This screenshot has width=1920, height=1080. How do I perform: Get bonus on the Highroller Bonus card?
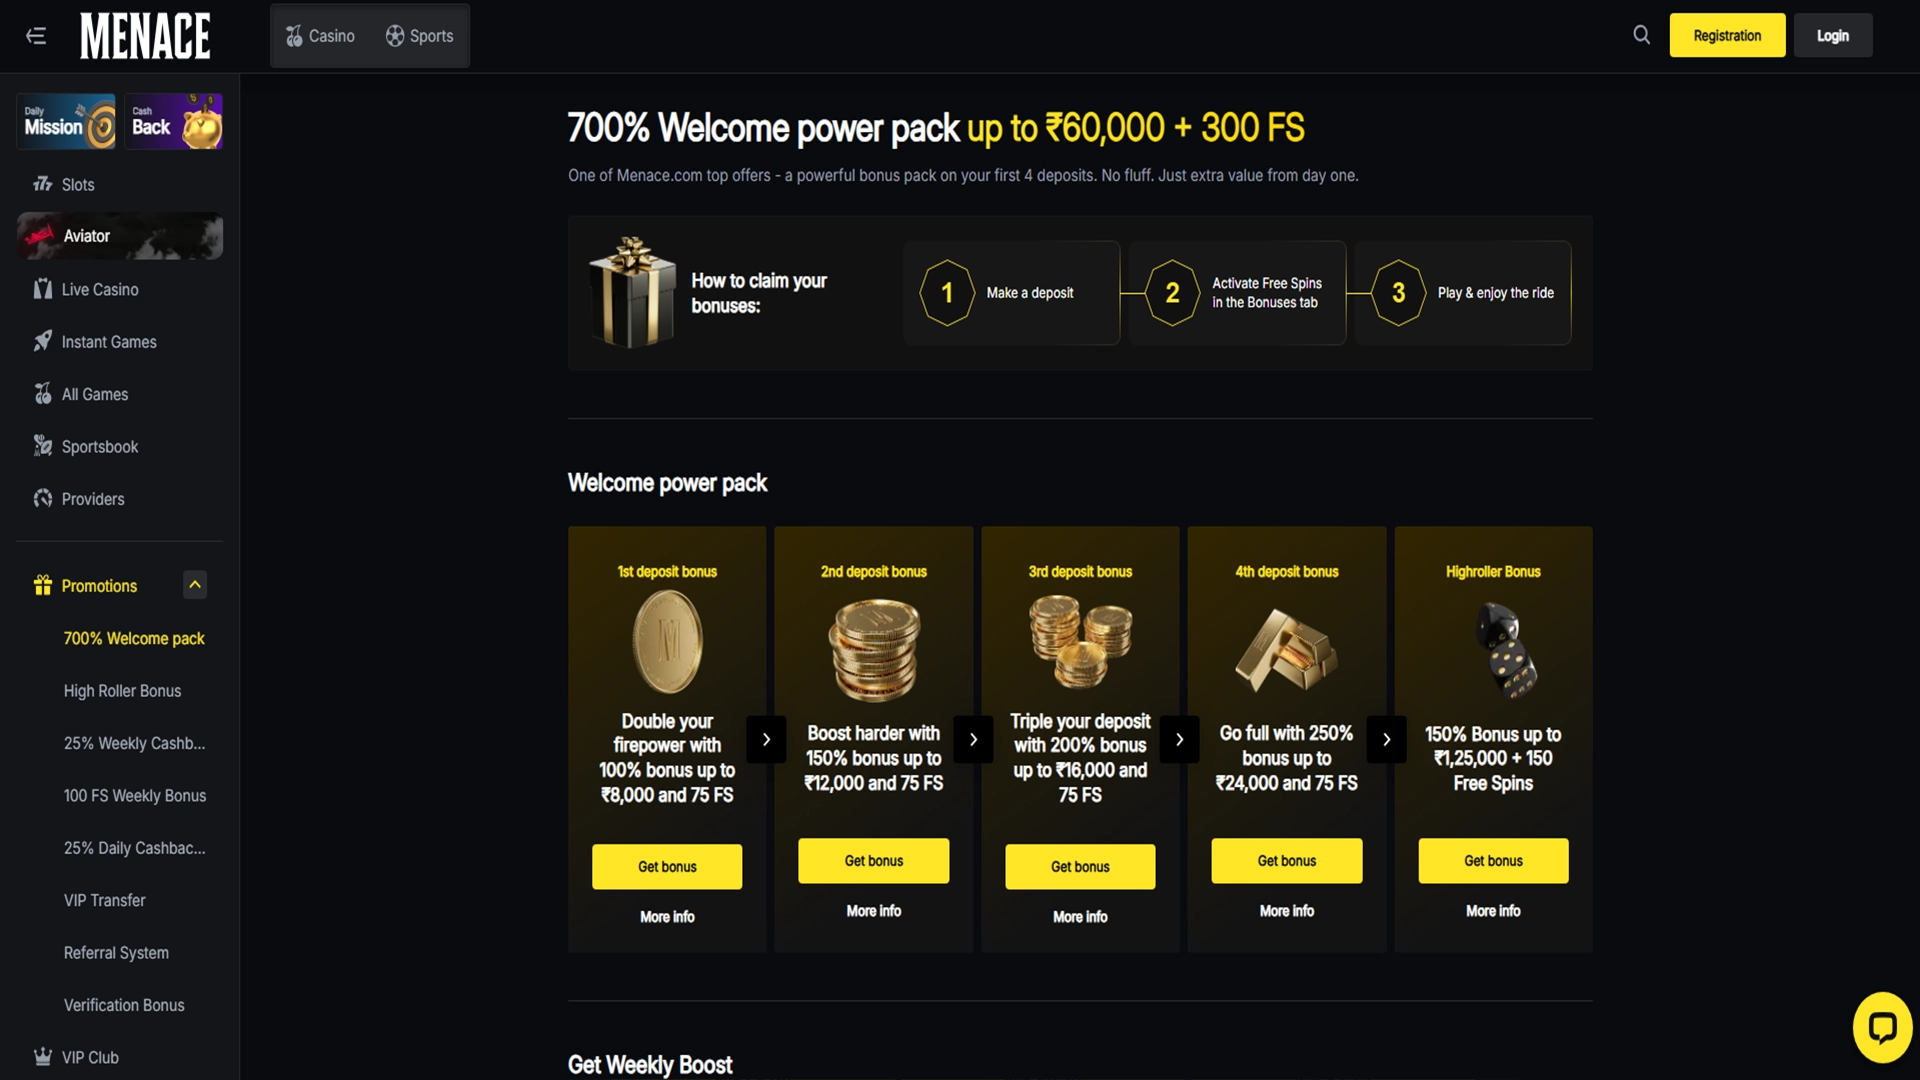click(1492, 860)
